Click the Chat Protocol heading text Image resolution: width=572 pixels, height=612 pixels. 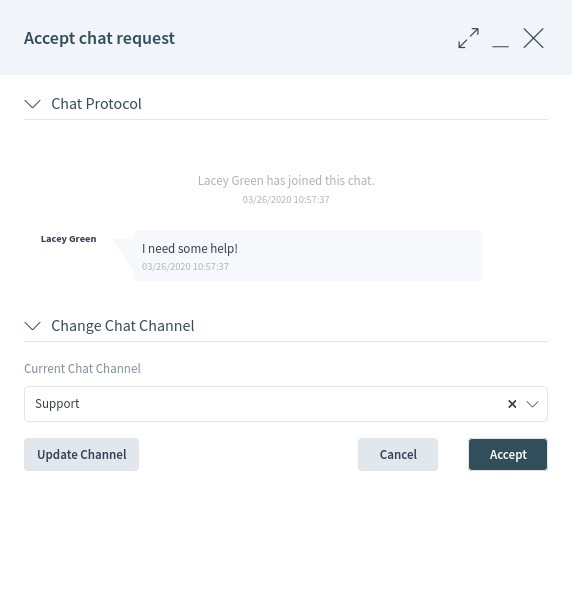coord(96,104)
